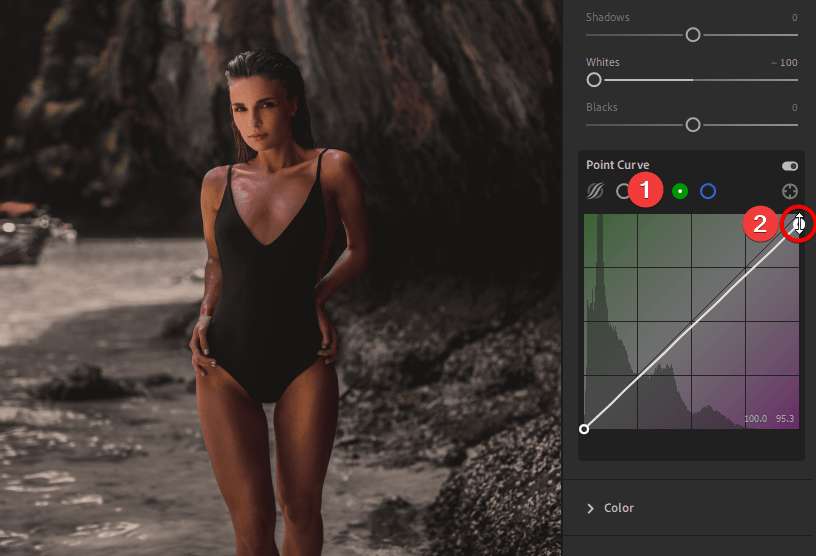Click the curve input value 100.0
816x556 pixels.
(755, 419)
